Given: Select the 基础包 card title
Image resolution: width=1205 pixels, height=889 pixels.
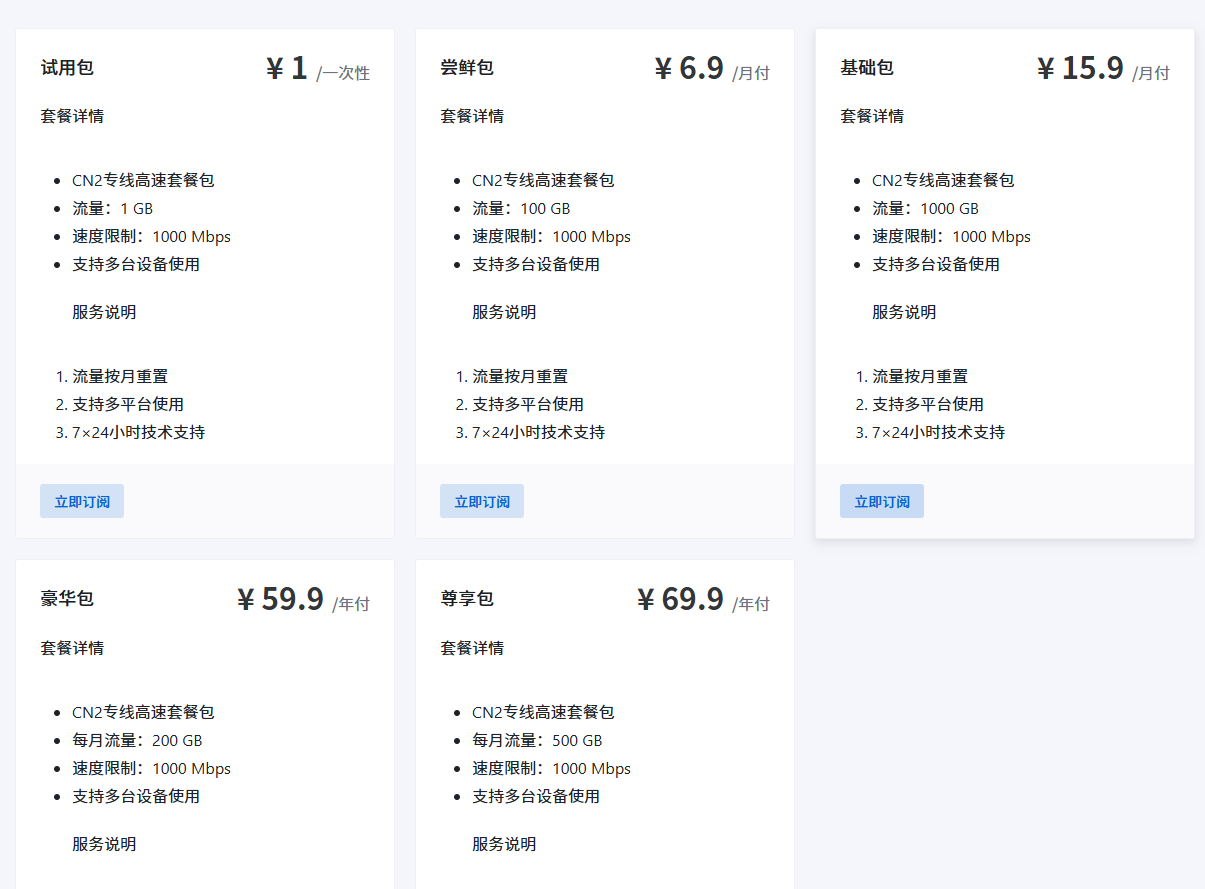Looking at the screenshot, I should click(867, 68).
